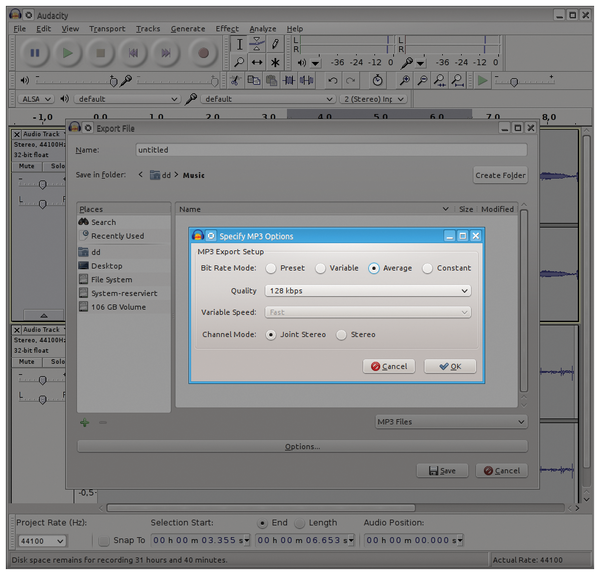Open the Analyze menu
Viewport: 600px width, 575px height.
tap(263, 29)
